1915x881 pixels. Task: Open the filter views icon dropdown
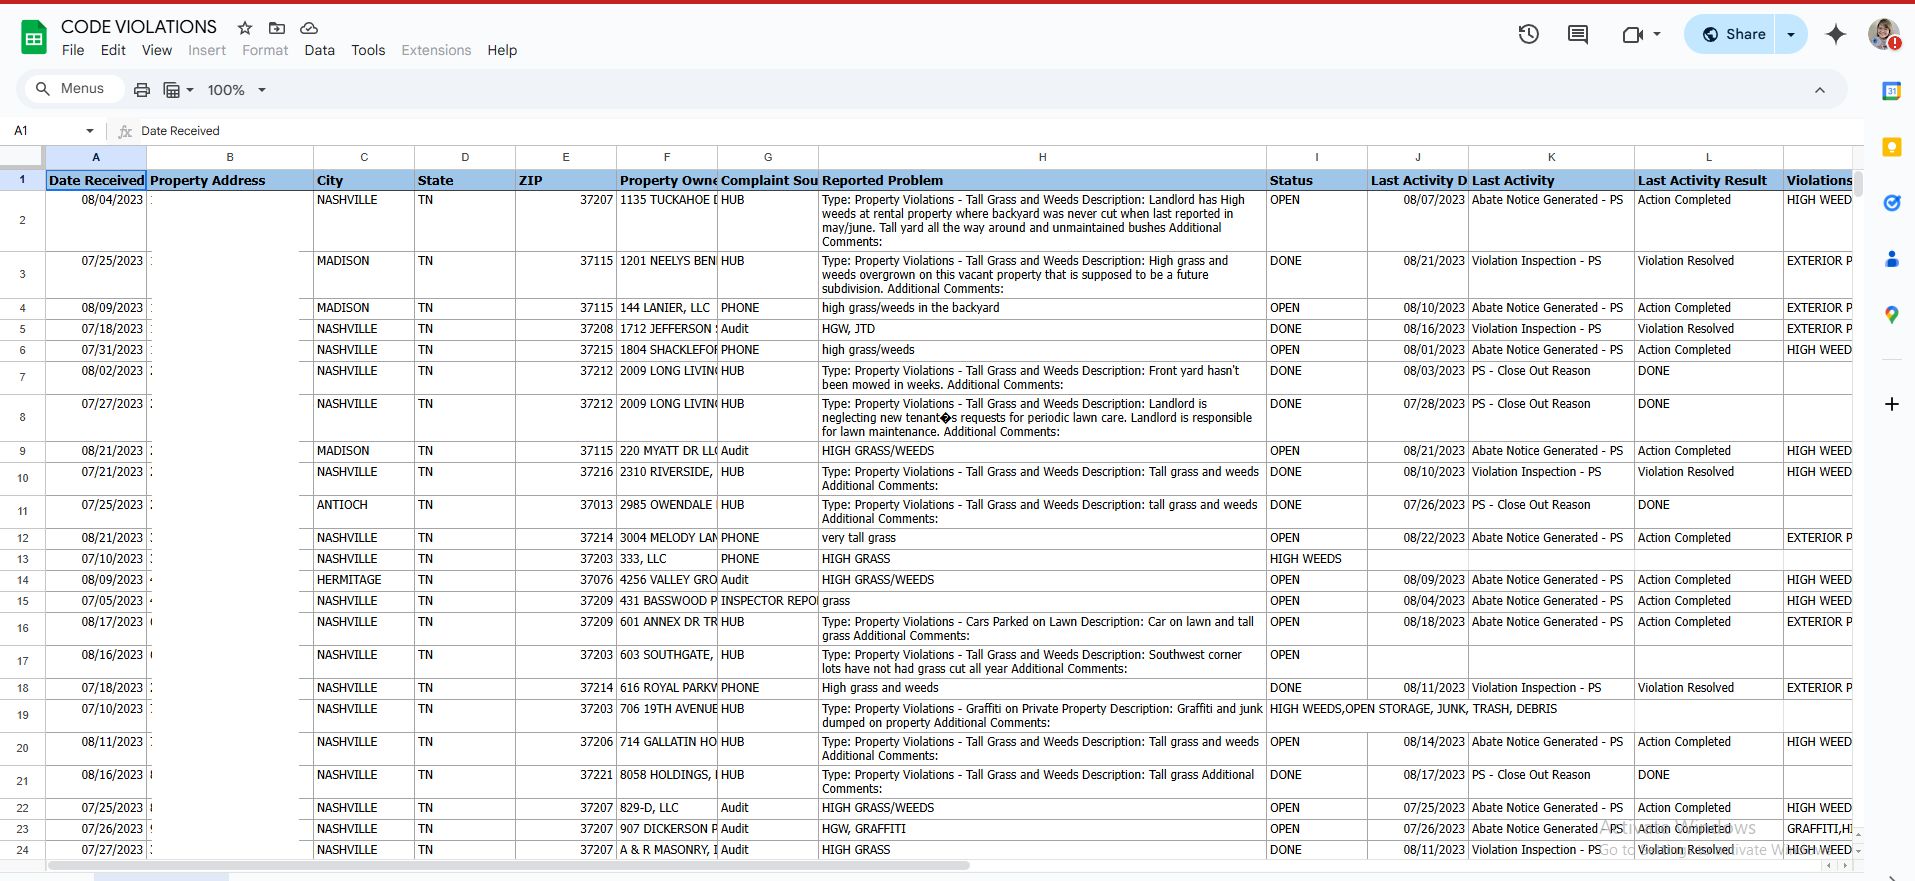178,90
